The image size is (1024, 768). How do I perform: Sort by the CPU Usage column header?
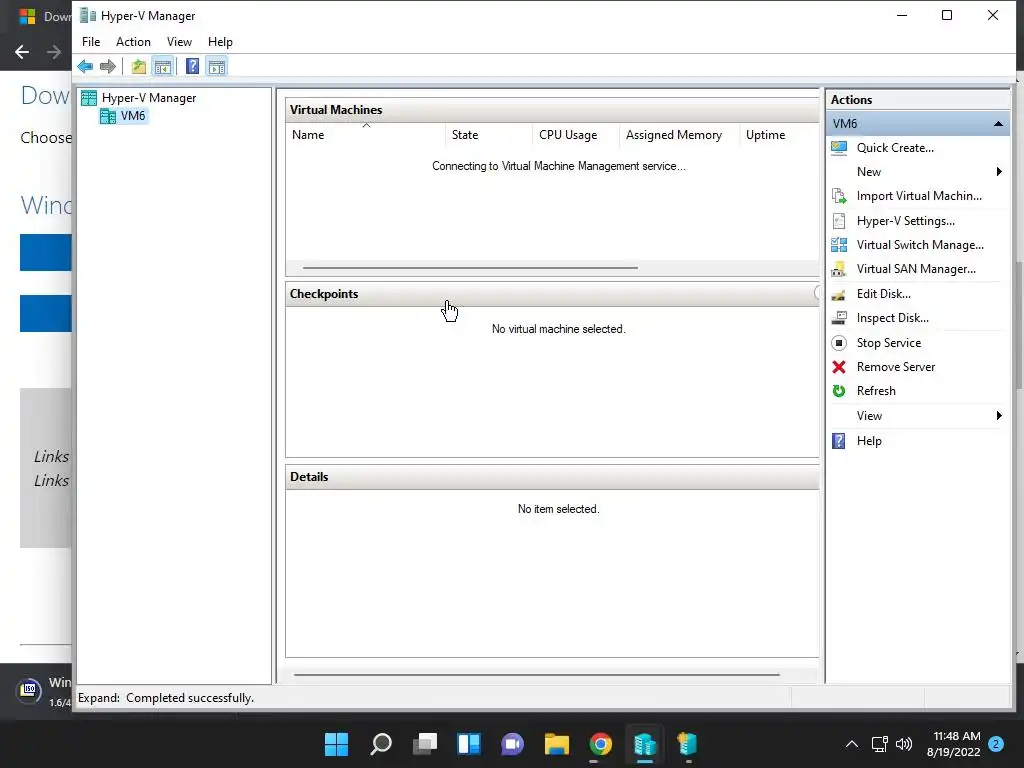point(575,135)
